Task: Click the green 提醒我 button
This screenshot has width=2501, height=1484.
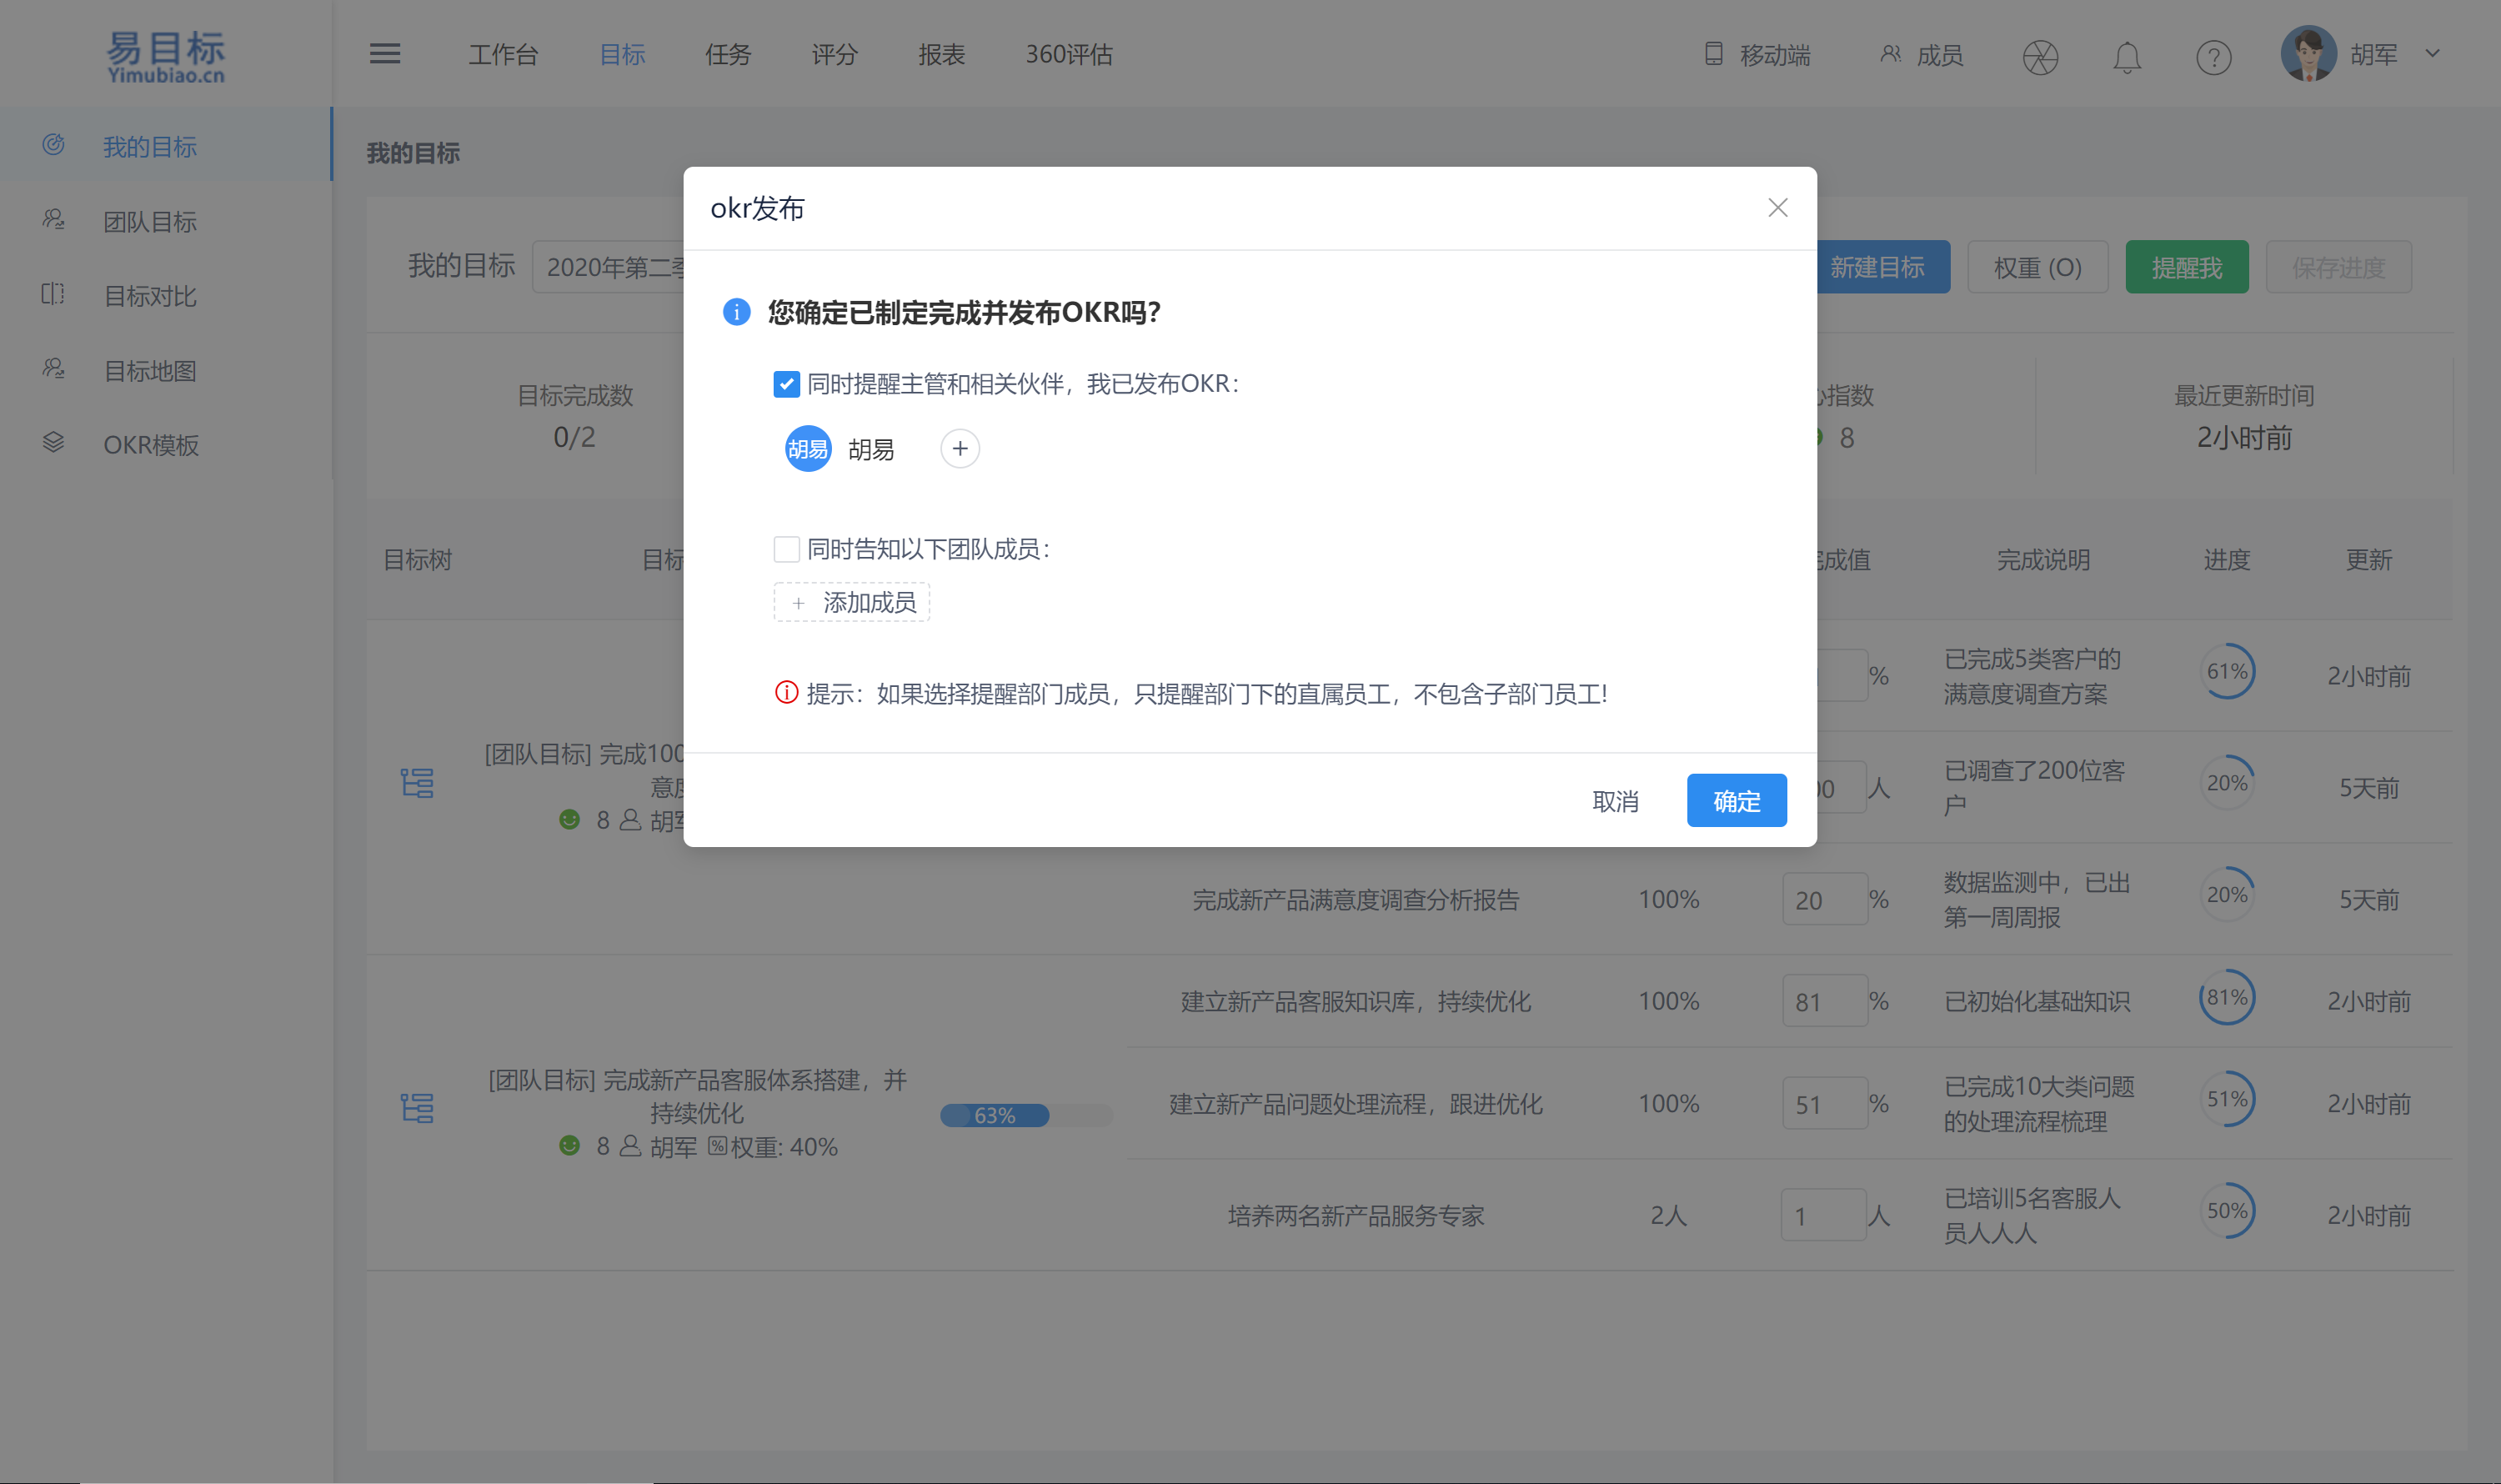Action: 2187,267
